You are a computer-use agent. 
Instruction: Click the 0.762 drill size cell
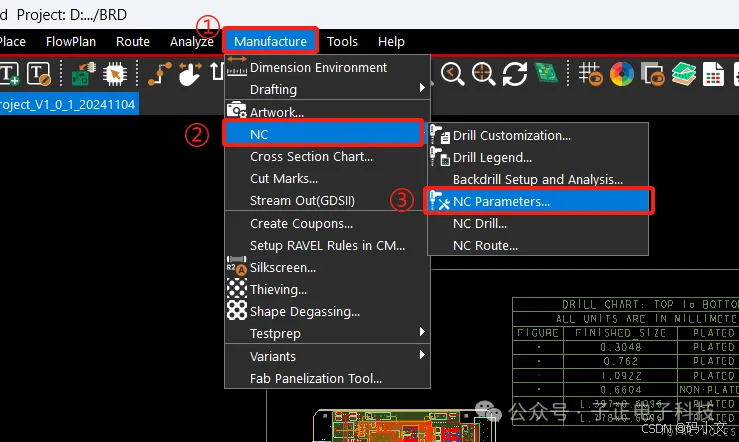point(621,361)
